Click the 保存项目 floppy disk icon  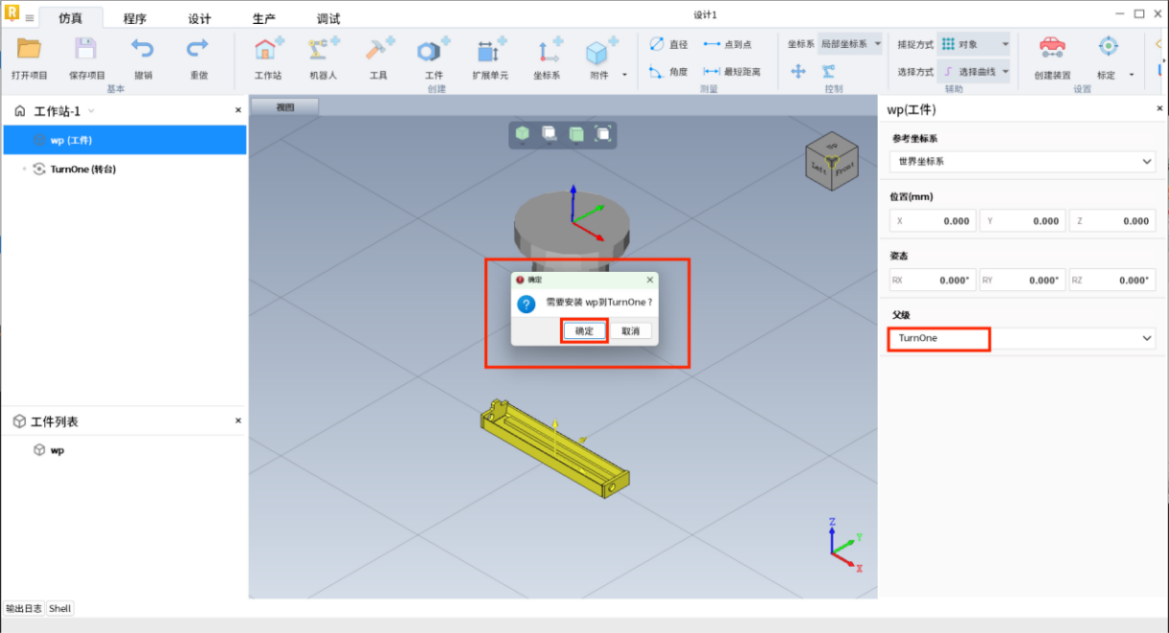pyautogui.click(x=86, y=49)
